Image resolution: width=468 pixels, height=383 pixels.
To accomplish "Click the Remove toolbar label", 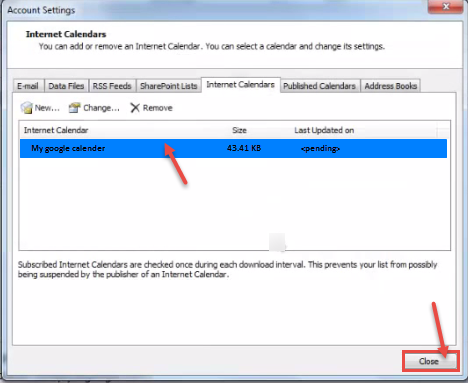I will 158,108.
